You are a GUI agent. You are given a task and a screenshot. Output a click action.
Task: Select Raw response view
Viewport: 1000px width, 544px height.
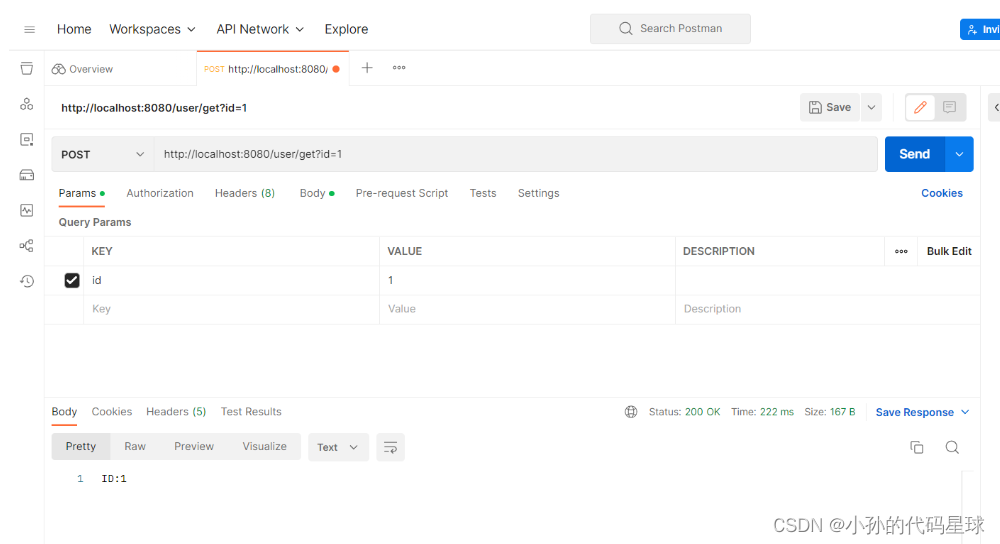[x=135, y=446]
